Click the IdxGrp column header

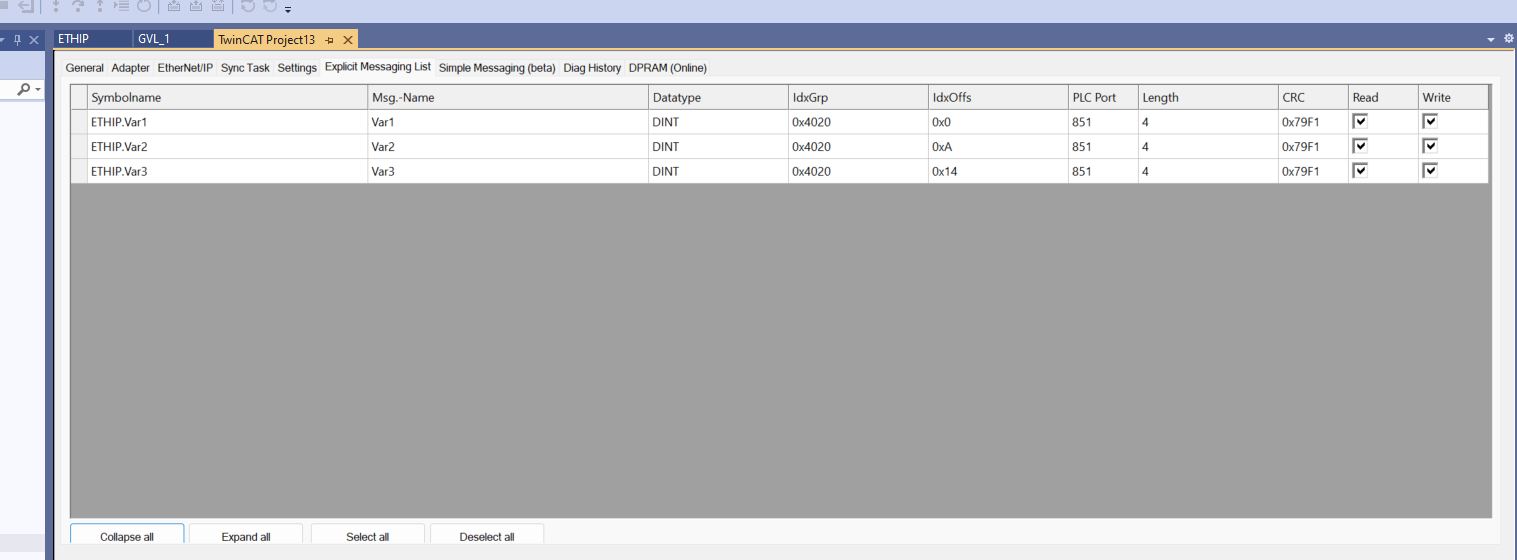[857, 97]
